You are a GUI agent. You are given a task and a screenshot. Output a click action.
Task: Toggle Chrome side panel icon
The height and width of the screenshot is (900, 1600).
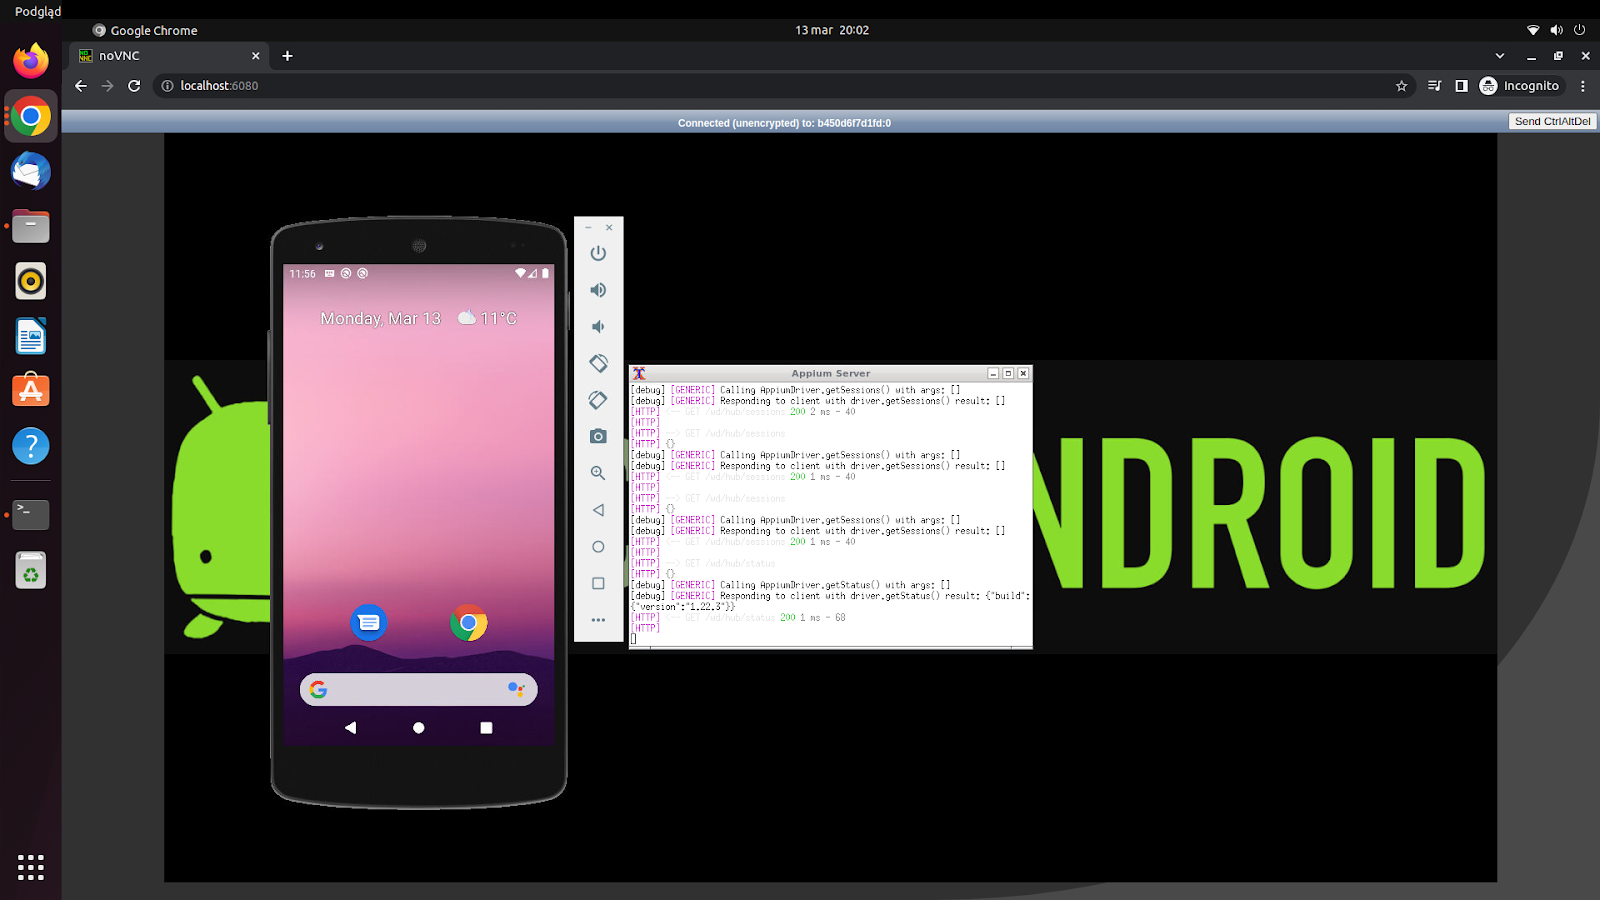[x=1461, y=86]
